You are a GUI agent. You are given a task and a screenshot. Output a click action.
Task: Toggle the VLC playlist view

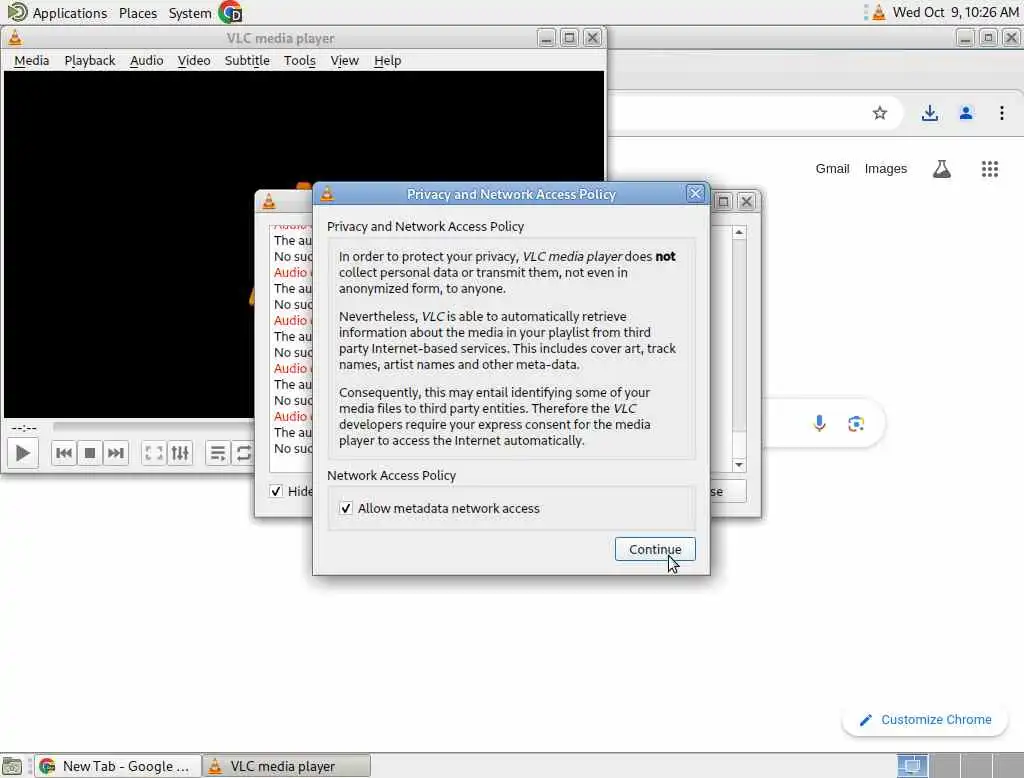tap(217, 453)
